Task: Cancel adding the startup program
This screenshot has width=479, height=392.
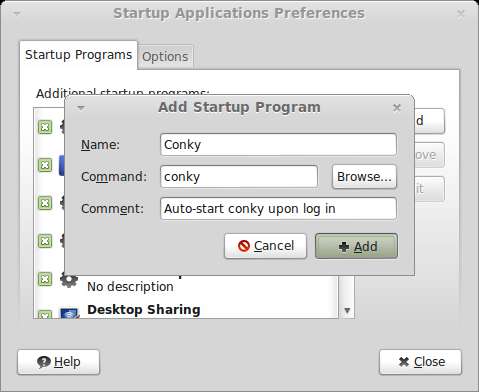Action: 265,246
